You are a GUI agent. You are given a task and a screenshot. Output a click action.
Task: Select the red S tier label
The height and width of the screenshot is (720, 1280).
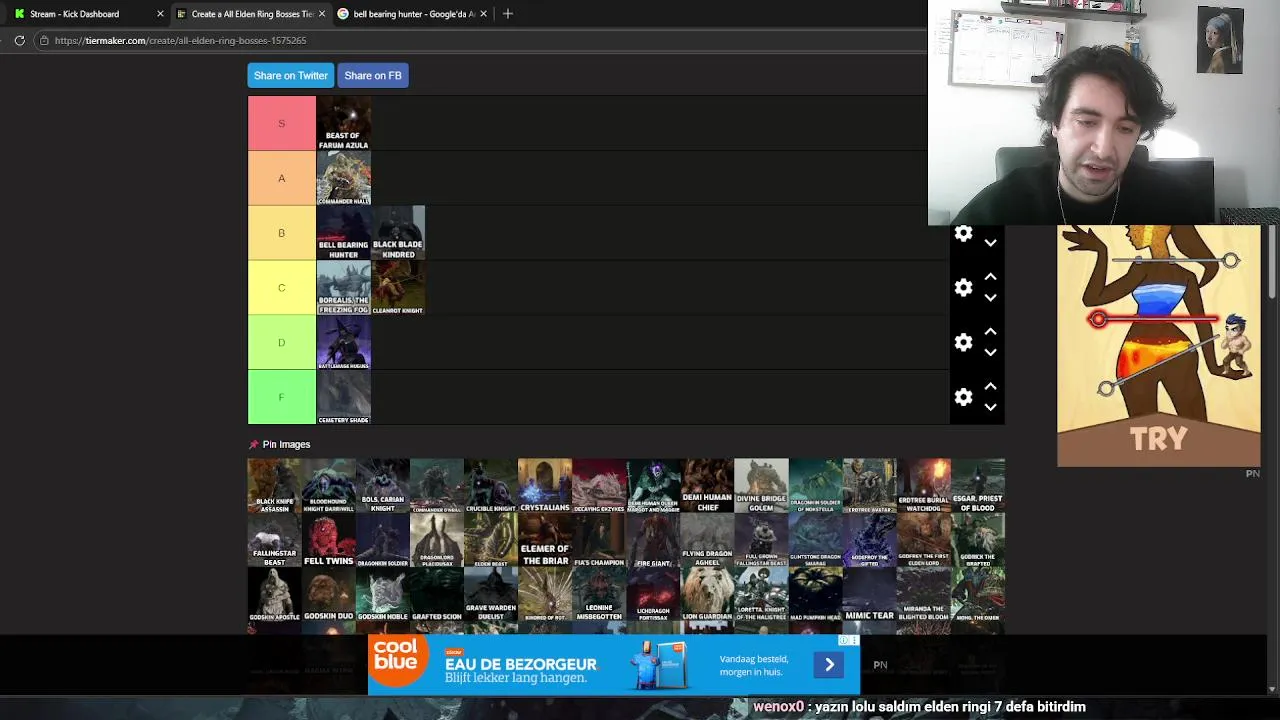click(282, 123)
